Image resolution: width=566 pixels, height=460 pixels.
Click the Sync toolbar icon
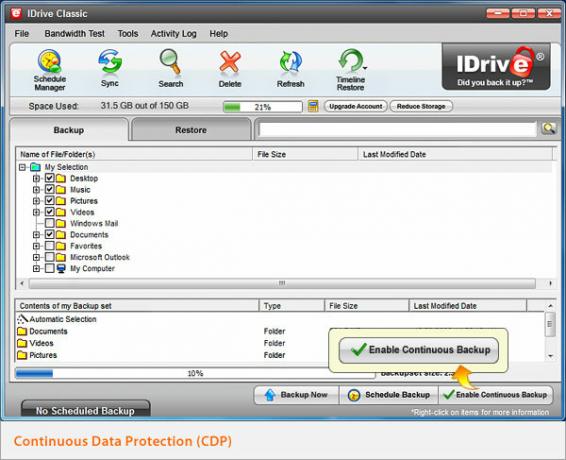pos(110,68)
